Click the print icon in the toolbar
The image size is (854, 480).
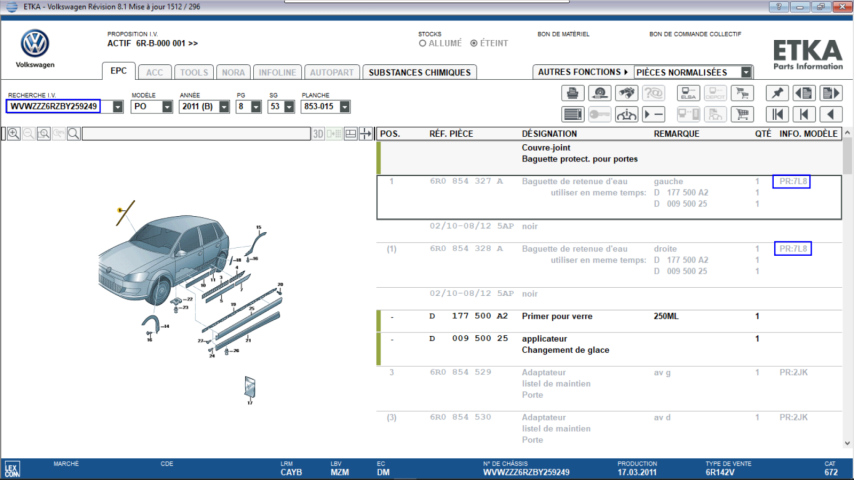tap(572, 93)
